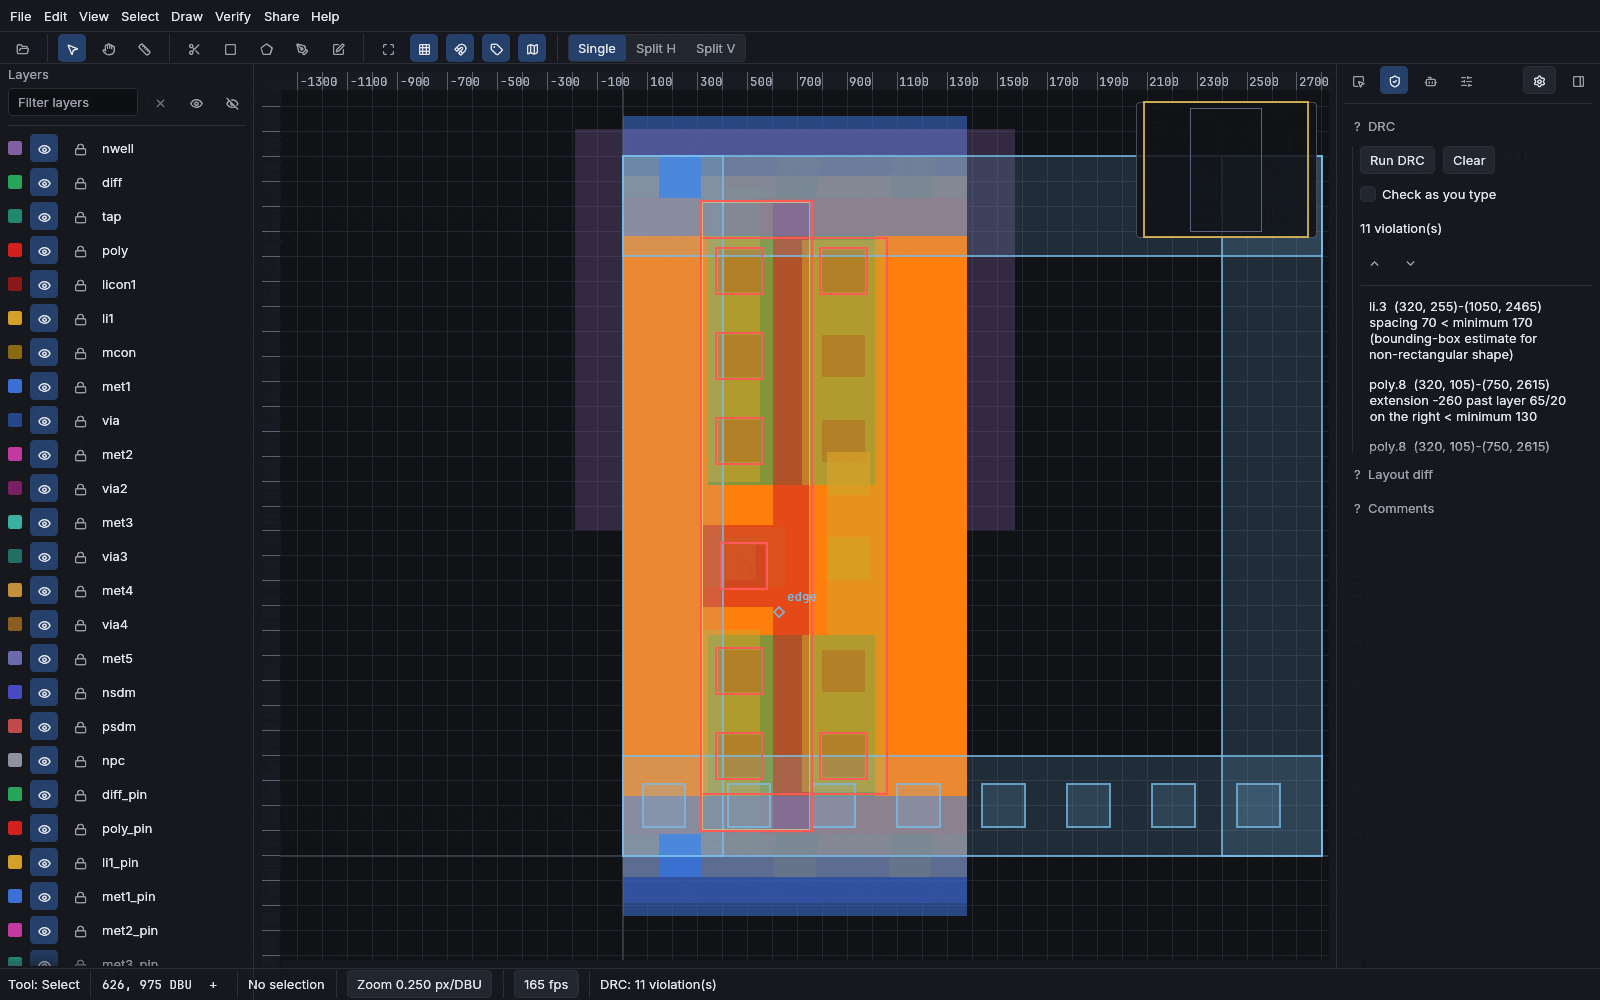Screen dimensions: 1600x1000
Task: Pick the Ruler measurement tool
Action: (144, 49)
